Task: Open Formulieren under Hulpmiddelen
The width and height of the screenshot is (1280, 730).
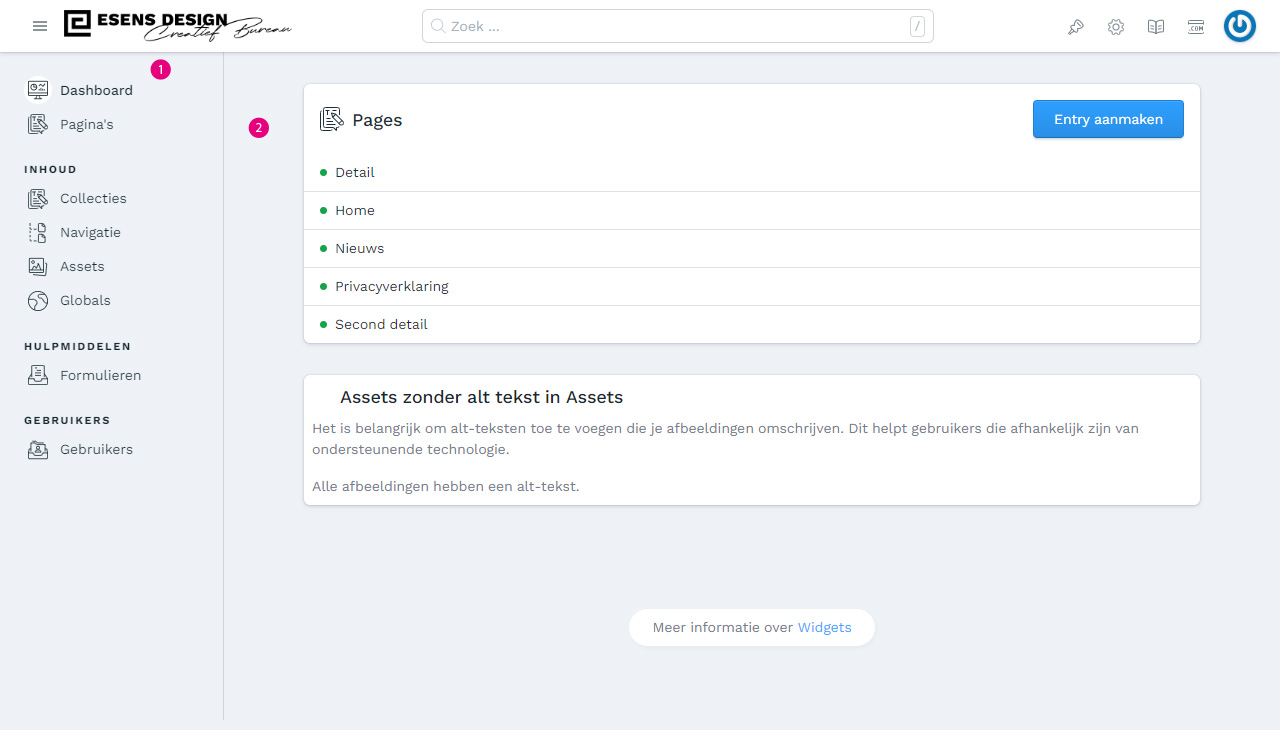Action: [100, 375]
